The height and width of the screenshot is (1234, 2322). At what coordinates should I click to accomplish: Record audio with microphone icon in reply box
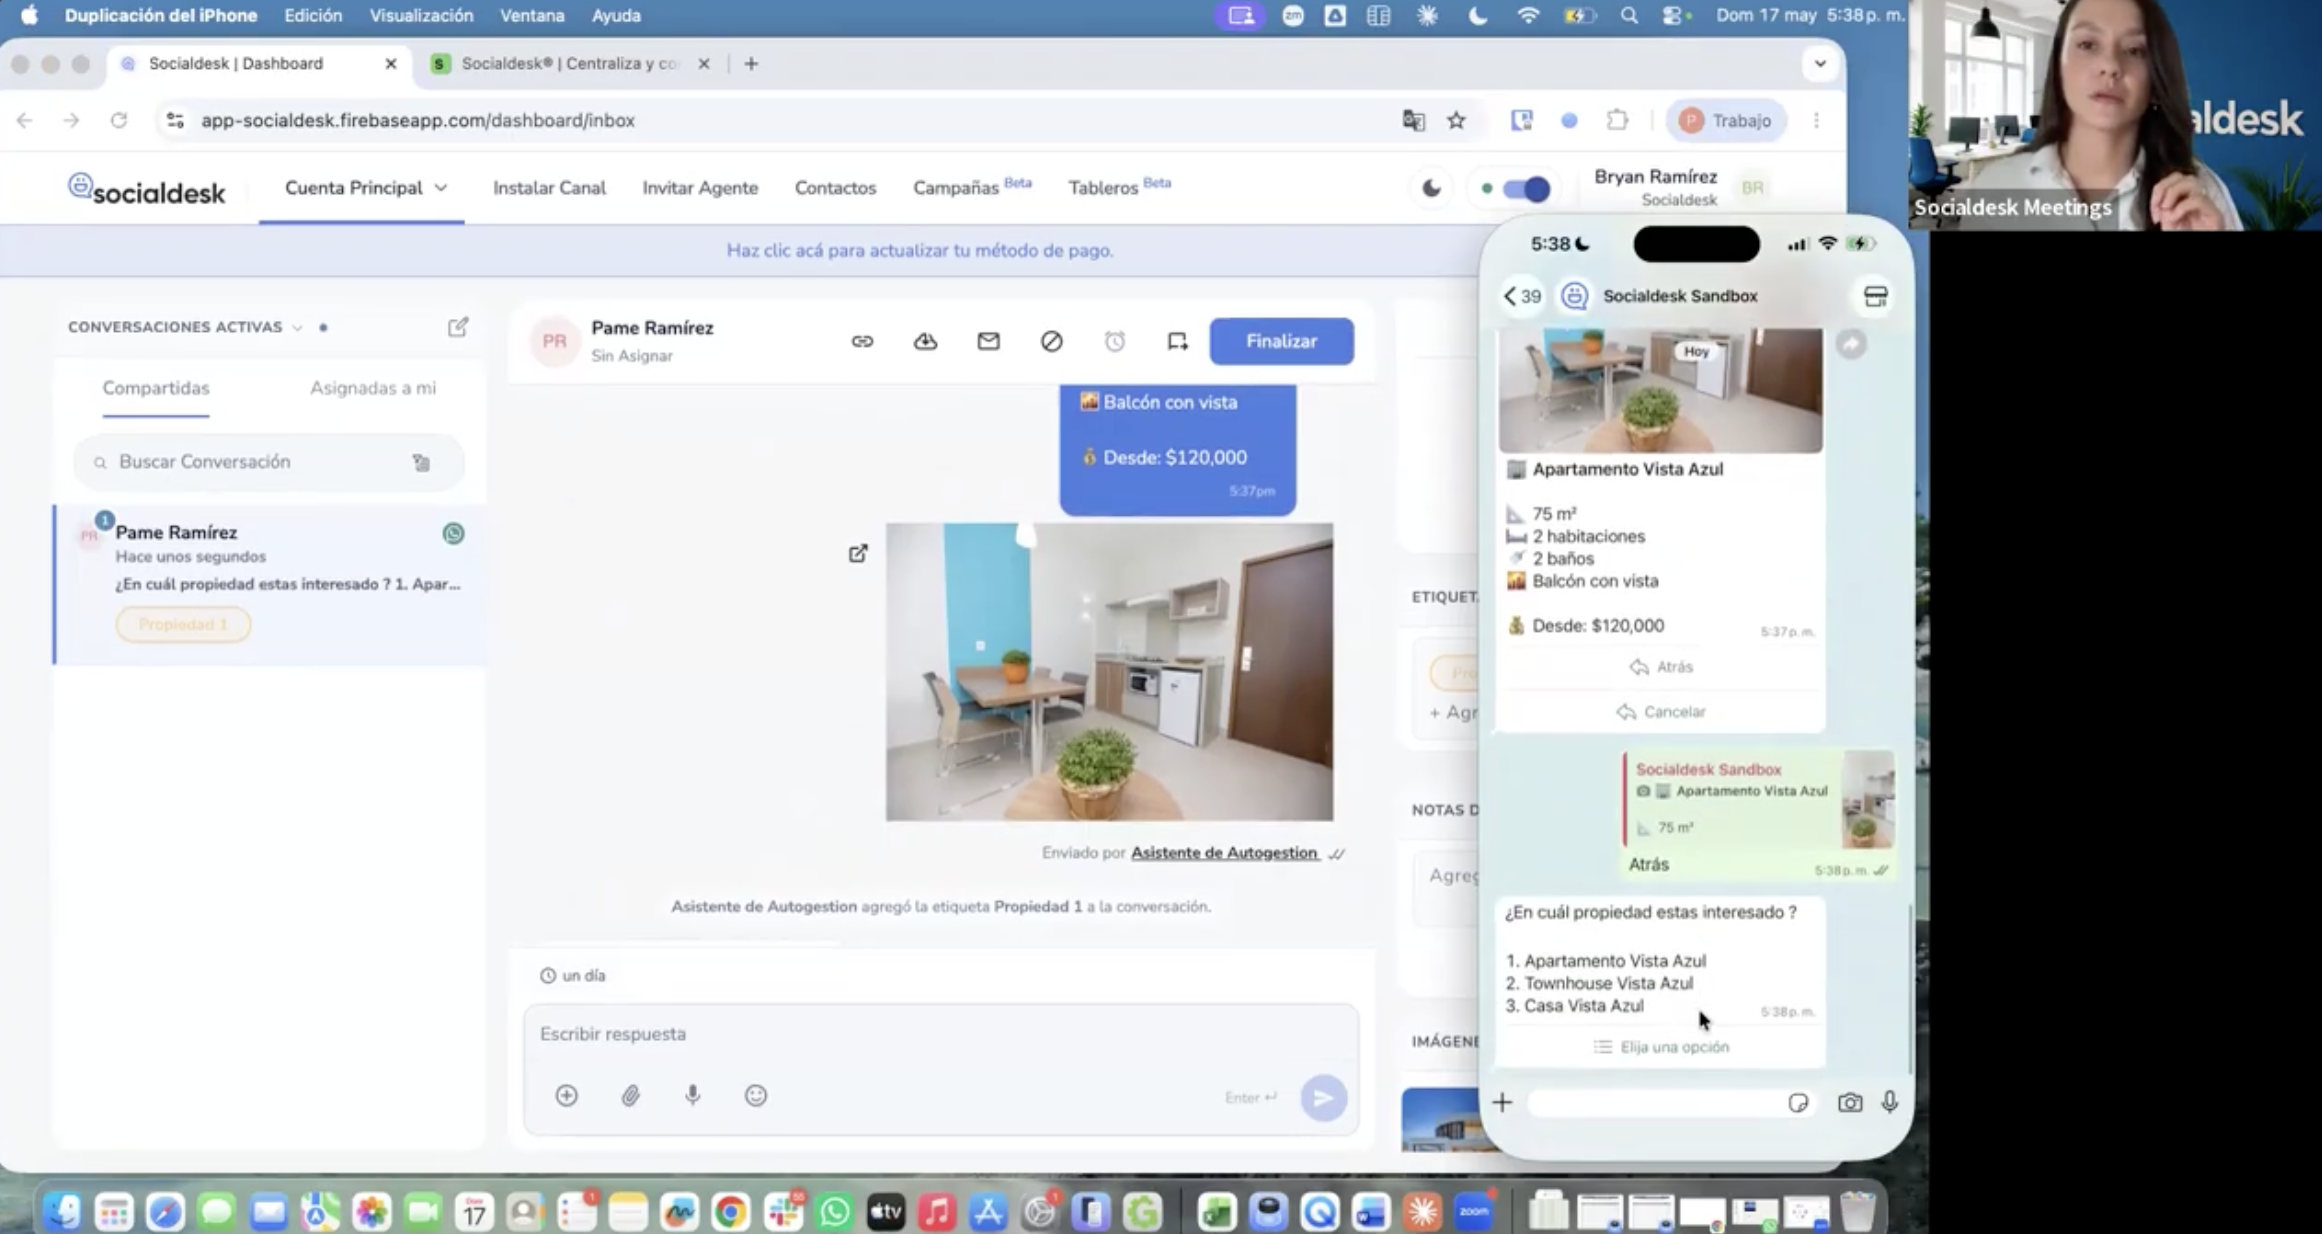click(692, 1095)
